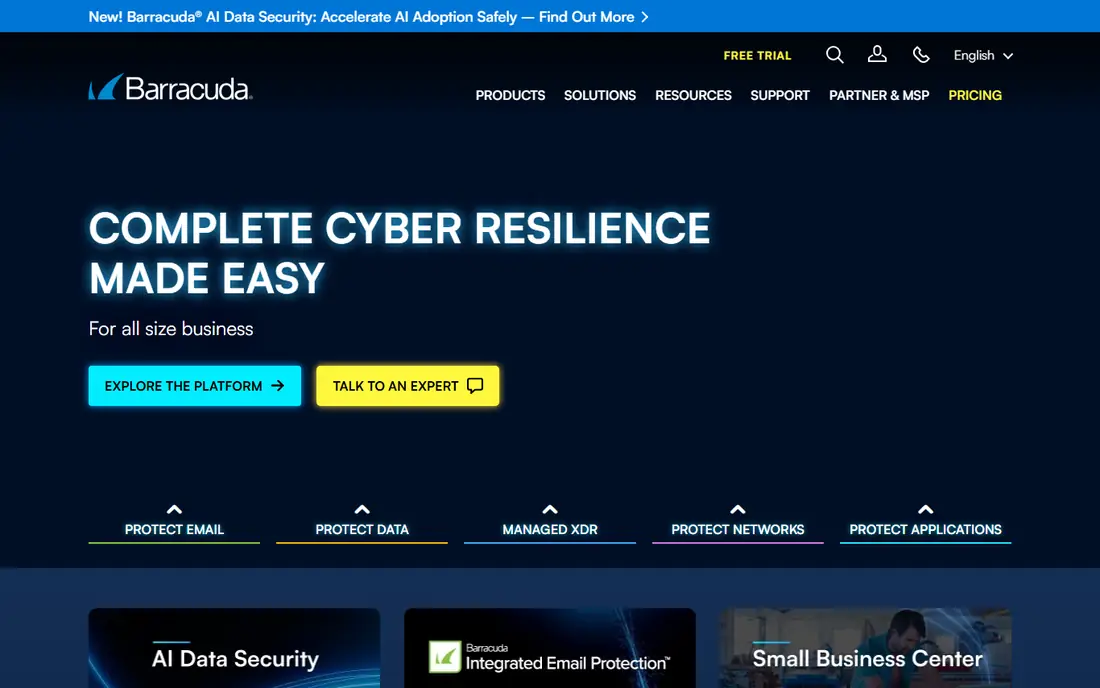The height and width of the screenshot is (688, 1100).
Task: Open the AI Data Security banner link
Action: [368, 16]
